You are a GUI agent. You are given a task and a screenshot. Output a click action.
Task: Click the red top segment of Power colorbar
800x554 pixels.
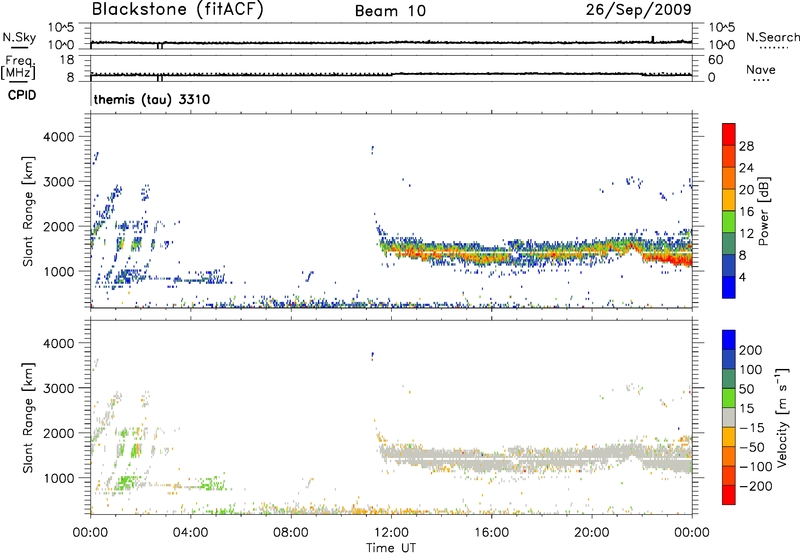[729, 134]
